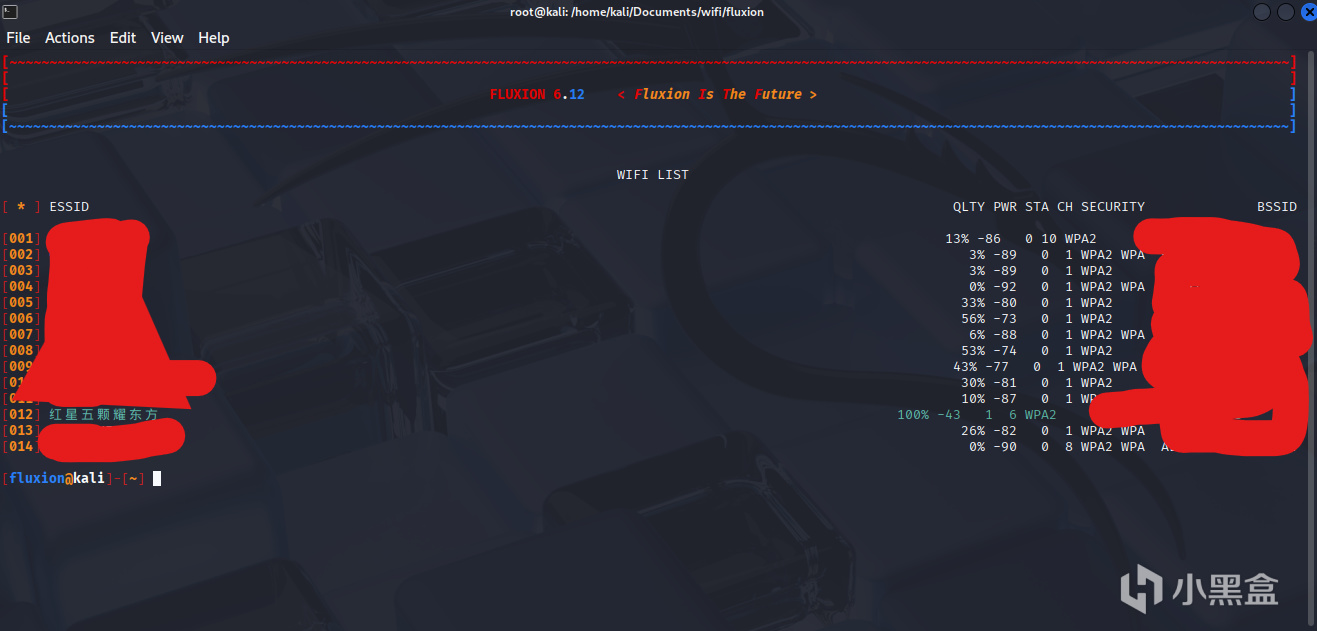This screenshot has width=1317, height=631.
Task: Select row number [005]
Action: pos(21,303)
